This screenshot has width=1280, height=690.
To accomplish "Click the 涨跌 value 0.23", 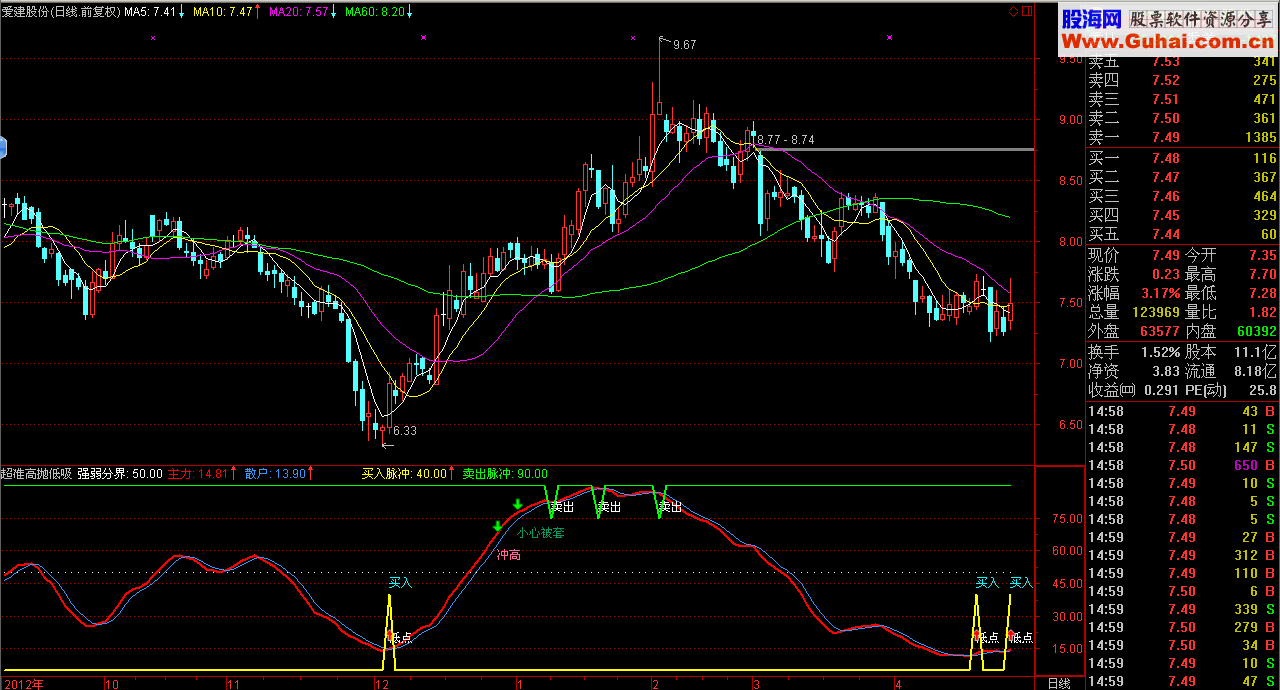I will pyautogui.click(x=1165, y=274).
